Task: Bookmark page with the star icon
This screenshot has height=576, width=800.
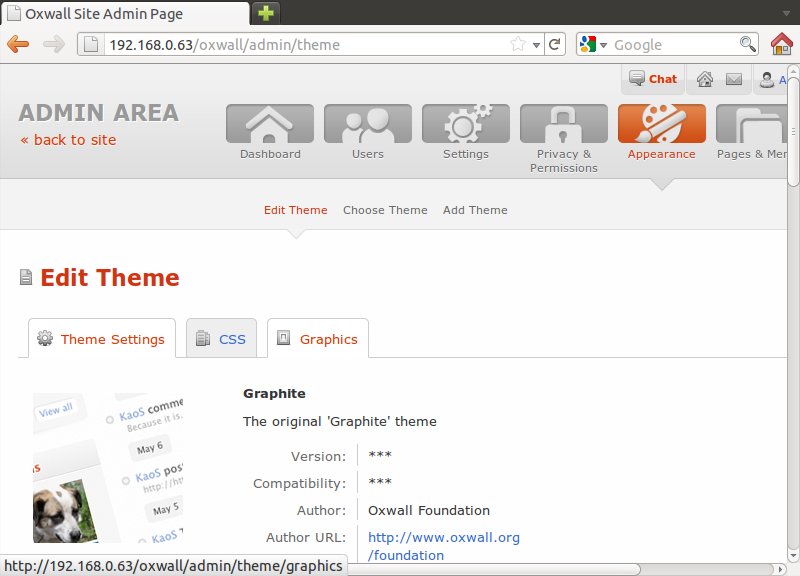Action: (x=518, y=44)
